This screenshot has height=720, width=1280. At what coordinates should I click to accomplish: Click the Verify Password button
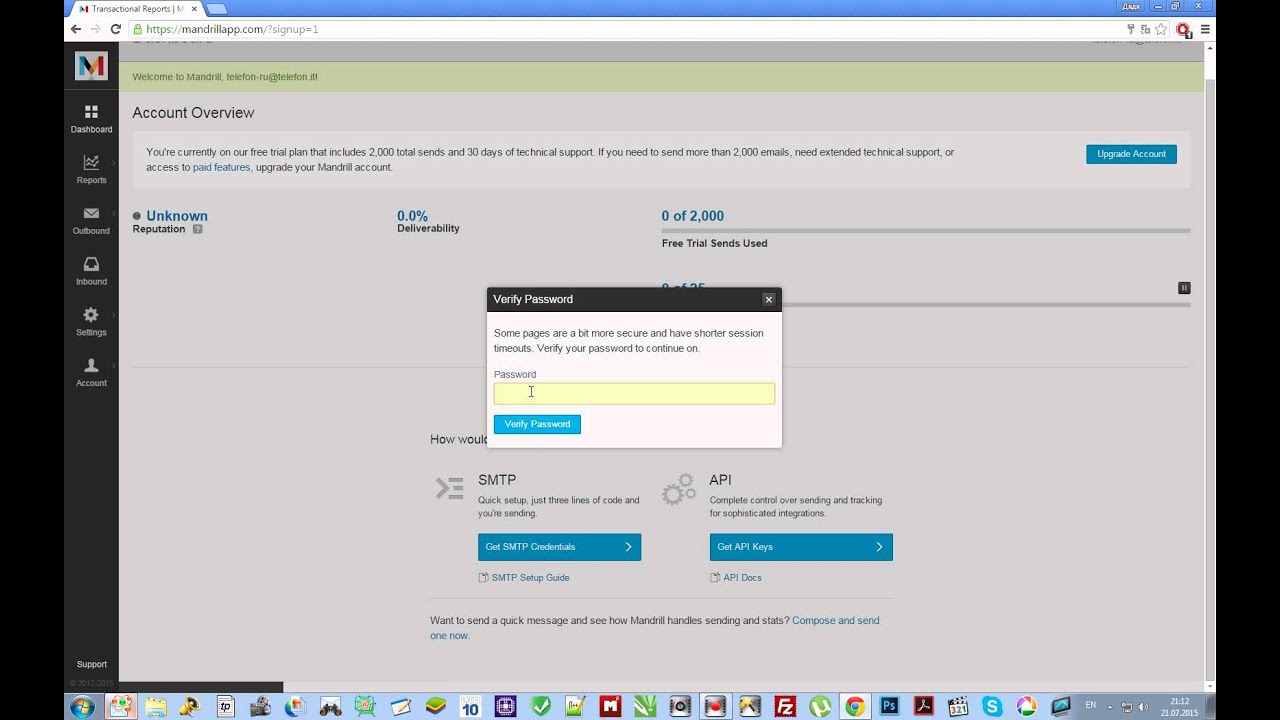click(537, 424)
